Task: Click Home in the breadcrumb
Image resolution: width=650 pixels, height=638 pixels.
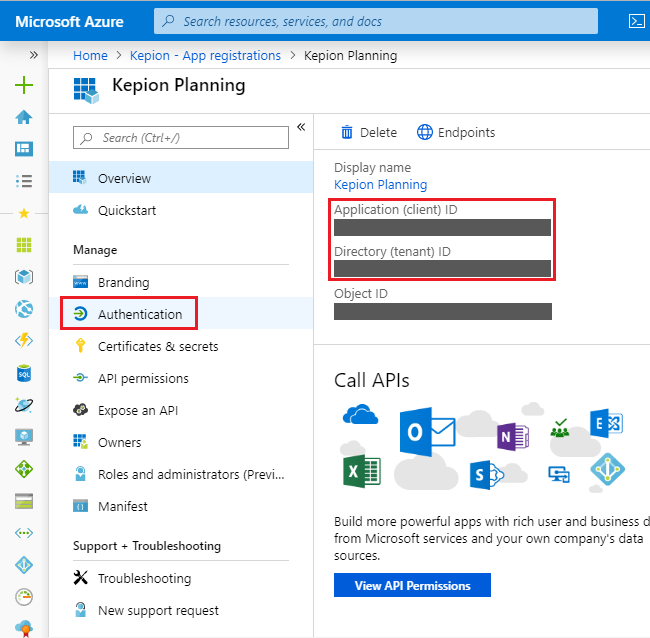Action: coord(90,56)
